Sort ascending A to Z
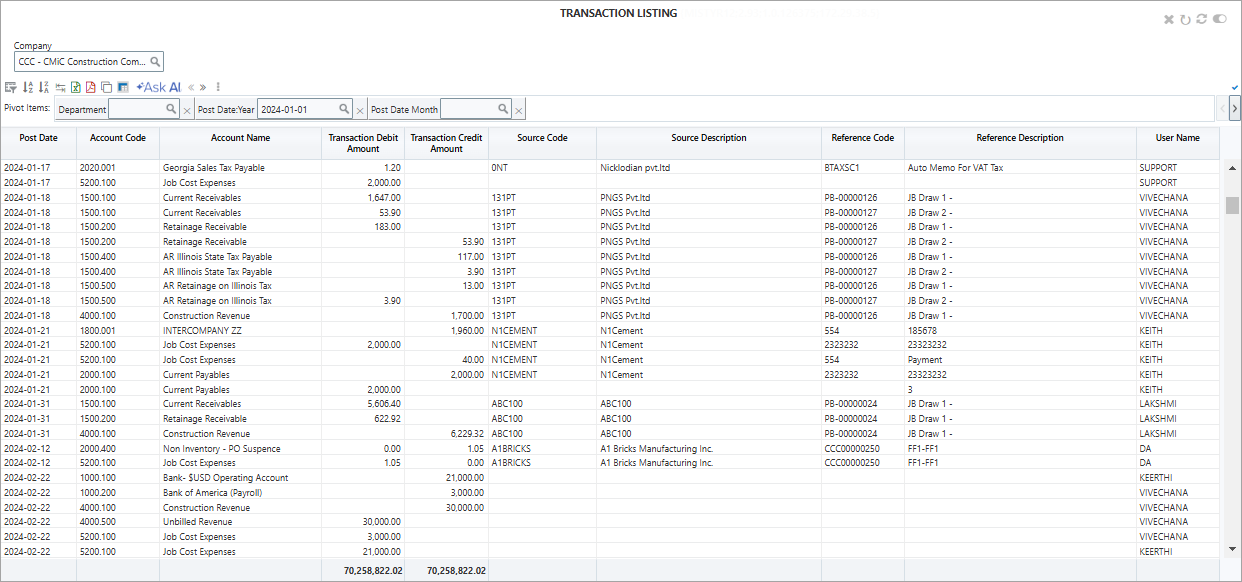1242x582 pixels. [x=28, y=87]
